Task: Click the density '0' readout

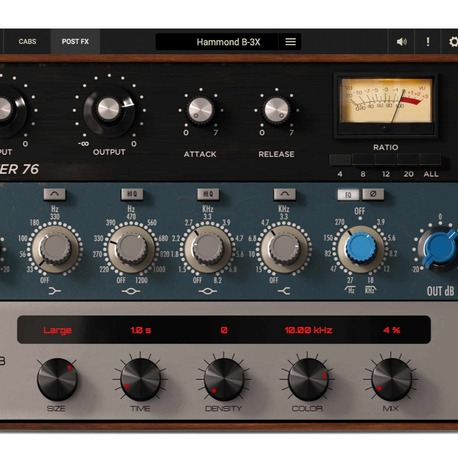Action: pos(224,330)
